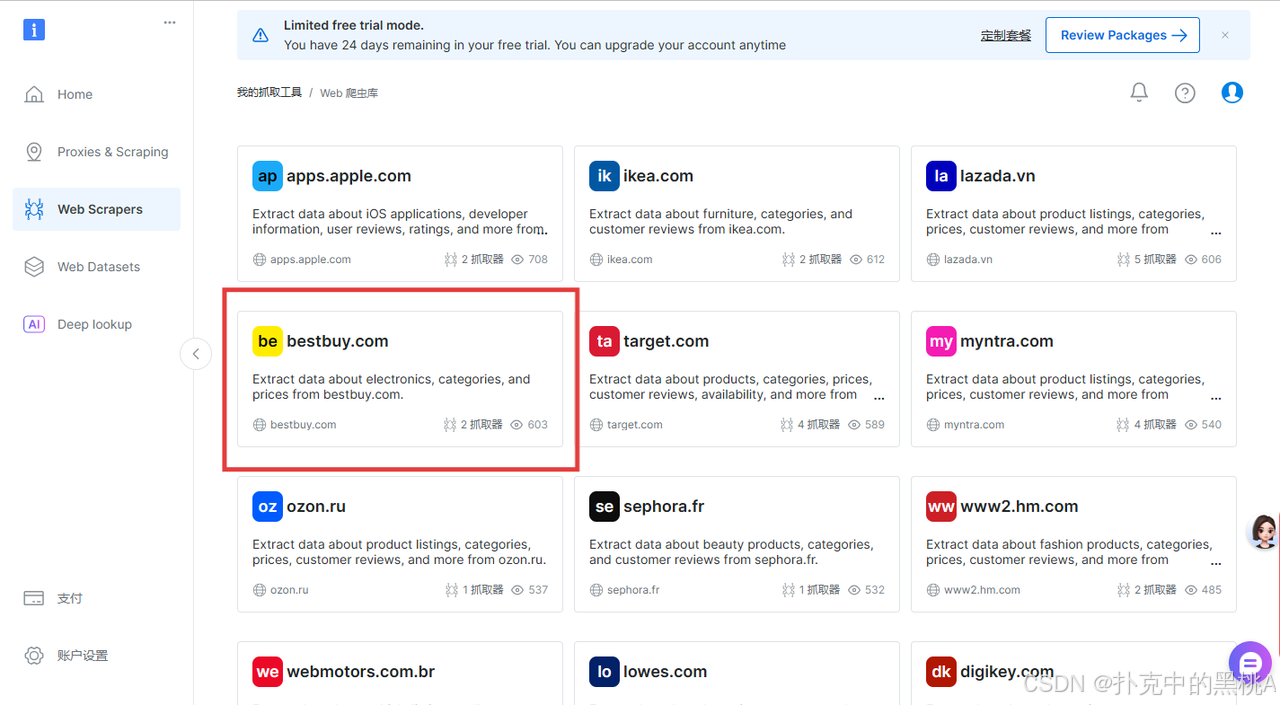This screenshot has width=1280, height=705.
Task: Click the '2 抓取器' count on bestbuy.com card
Action: [x=482, y=425]
